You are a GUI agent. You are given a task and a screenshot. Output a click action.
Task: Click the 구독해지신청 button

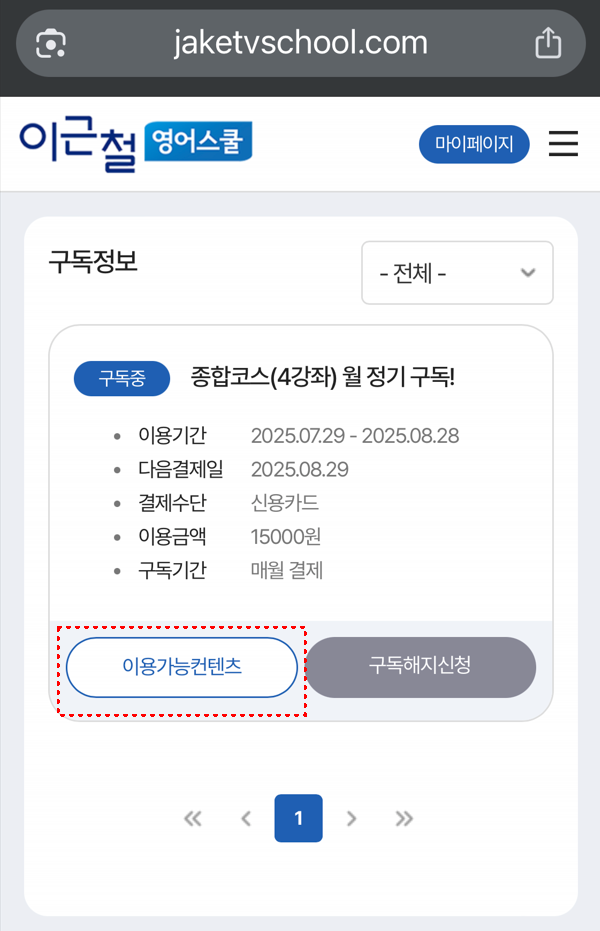[x=420, y=667]
